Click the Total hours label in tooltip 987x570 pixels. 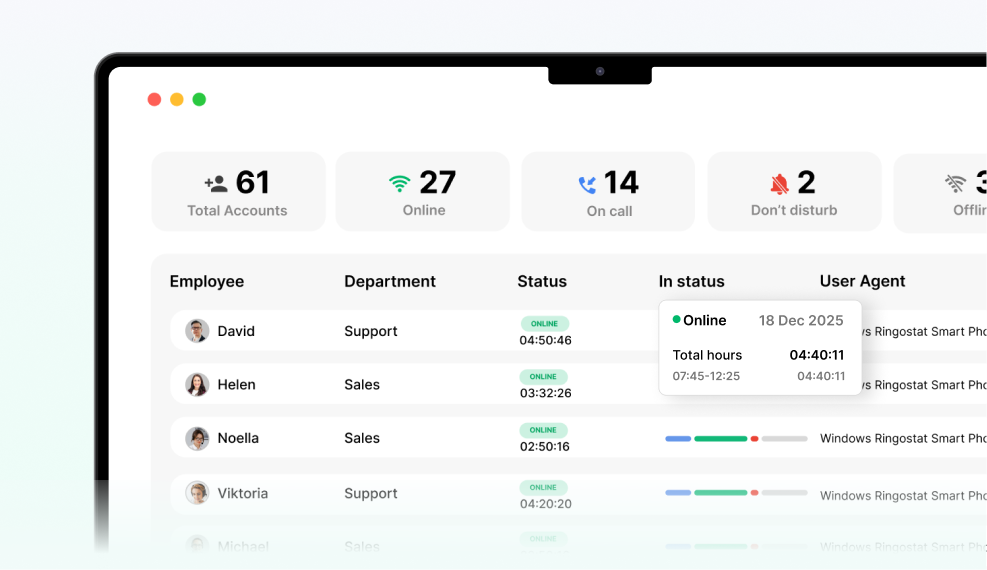tap(707, 355)
